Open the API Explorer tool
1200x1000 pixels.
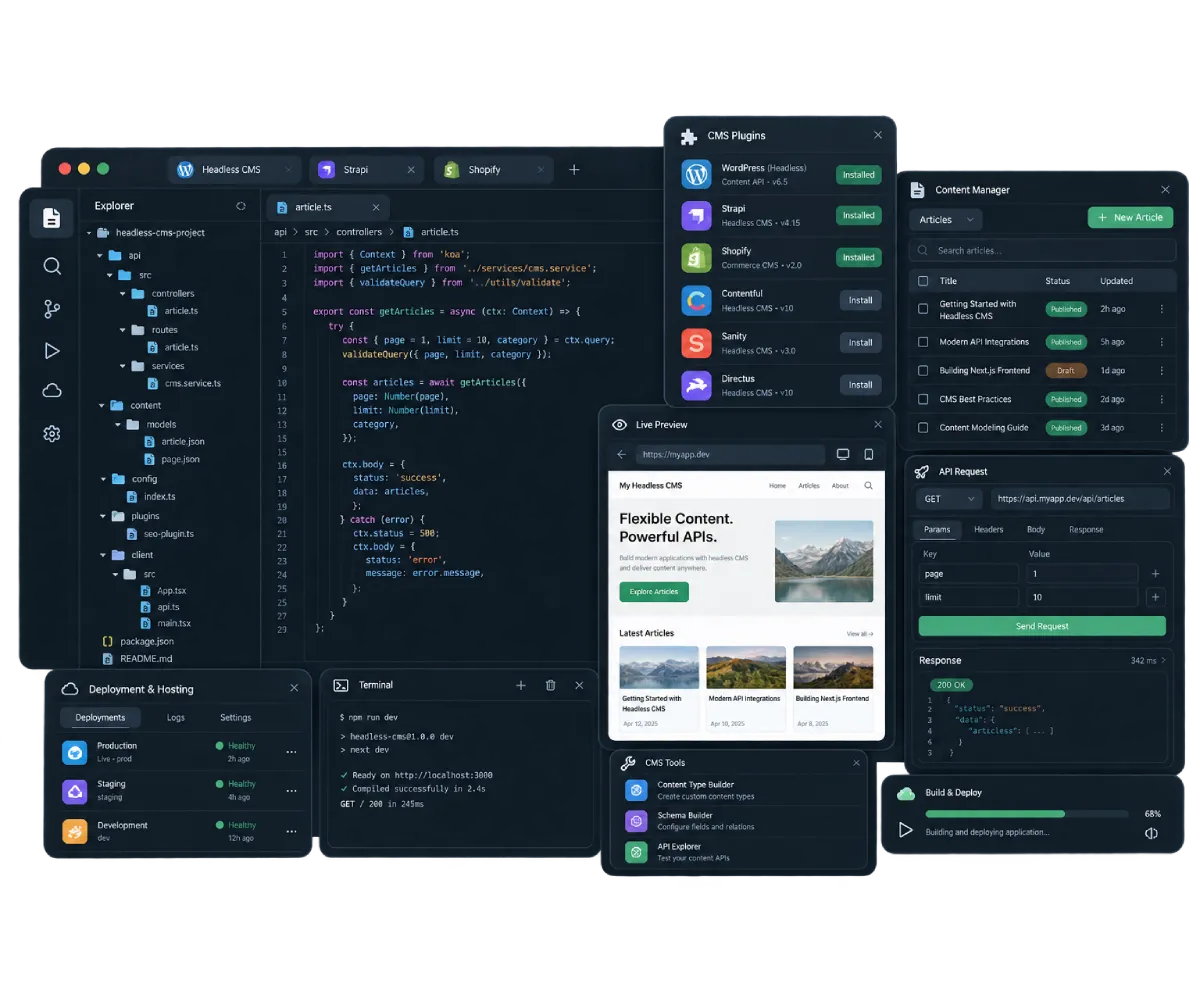737,852
